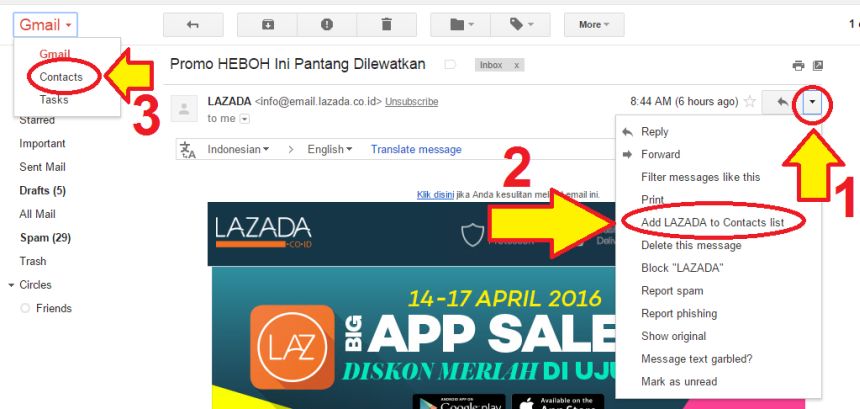860x409 pixels.
Task: Open Contacts from the Gmail menu
Action: coord(61,77)
